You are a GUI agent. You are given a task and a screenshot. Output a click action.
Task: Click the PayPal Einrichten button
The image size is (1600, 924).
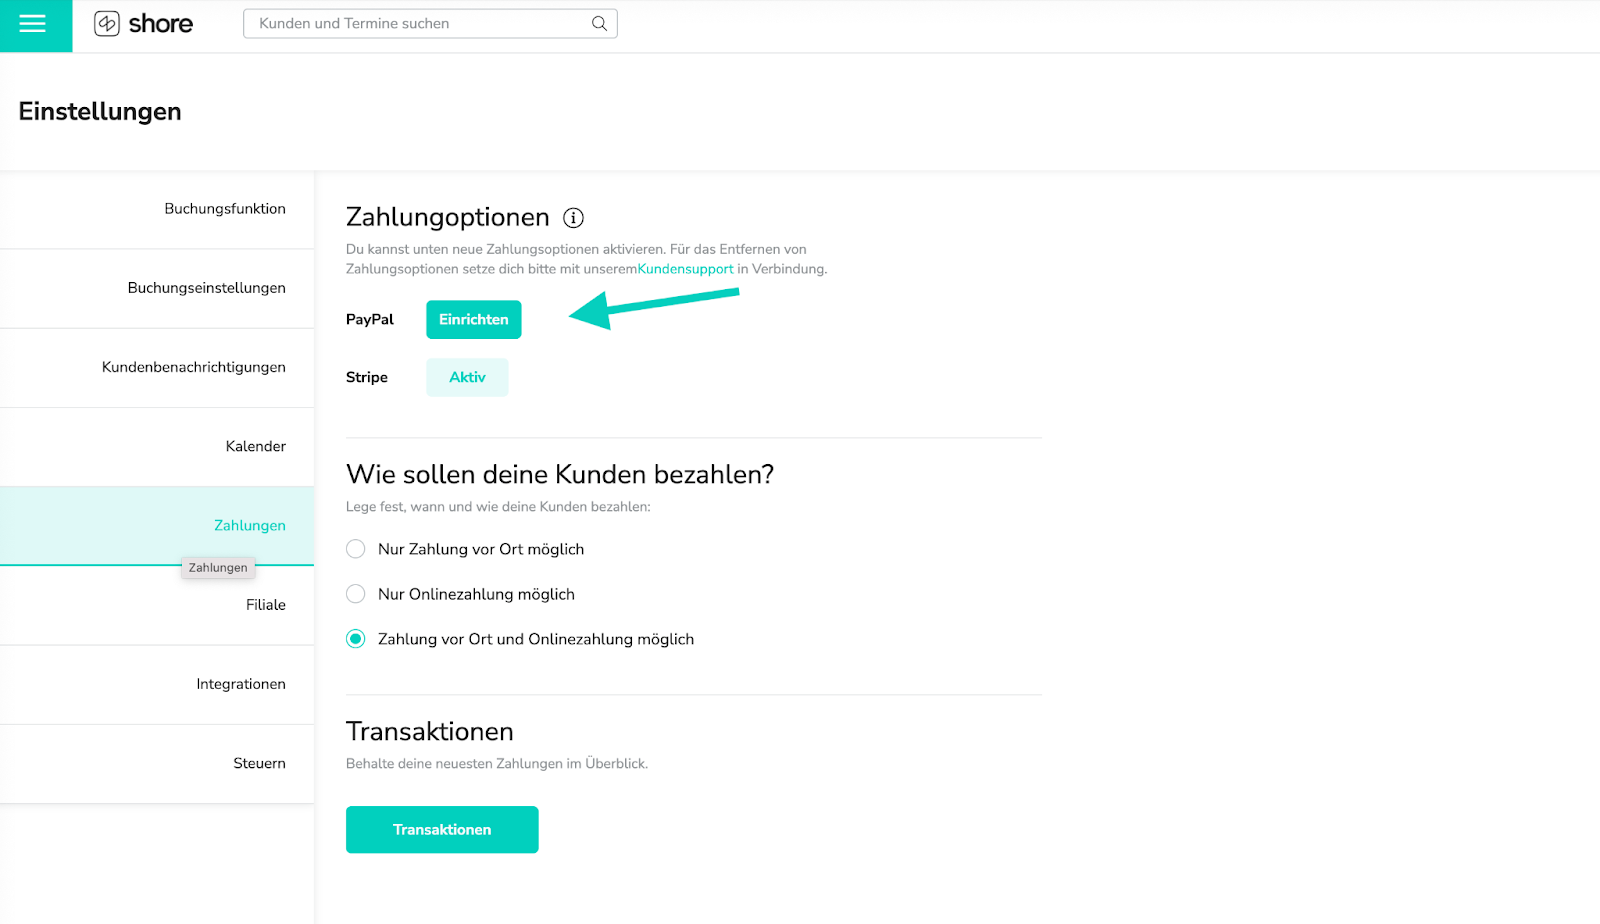coord(474,320)
